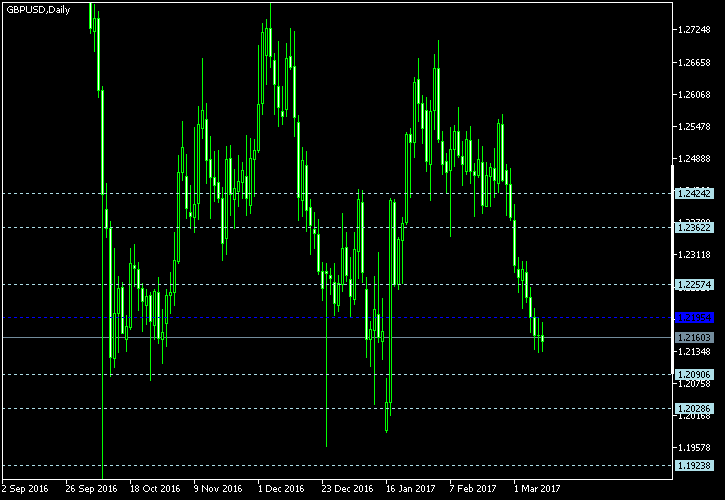This screenshot has height=500, width=725.
Task: Select the 1.20906 pivot level label
Action: pos(694,375)
